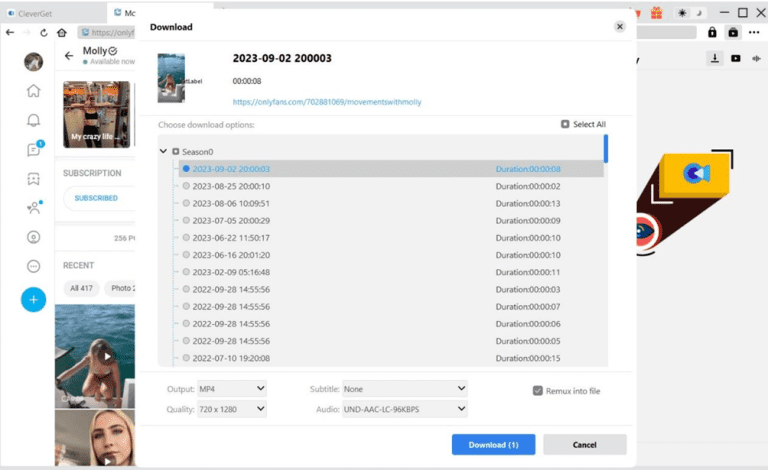Click the bookmarks icon in sidebar

point(33,179)
